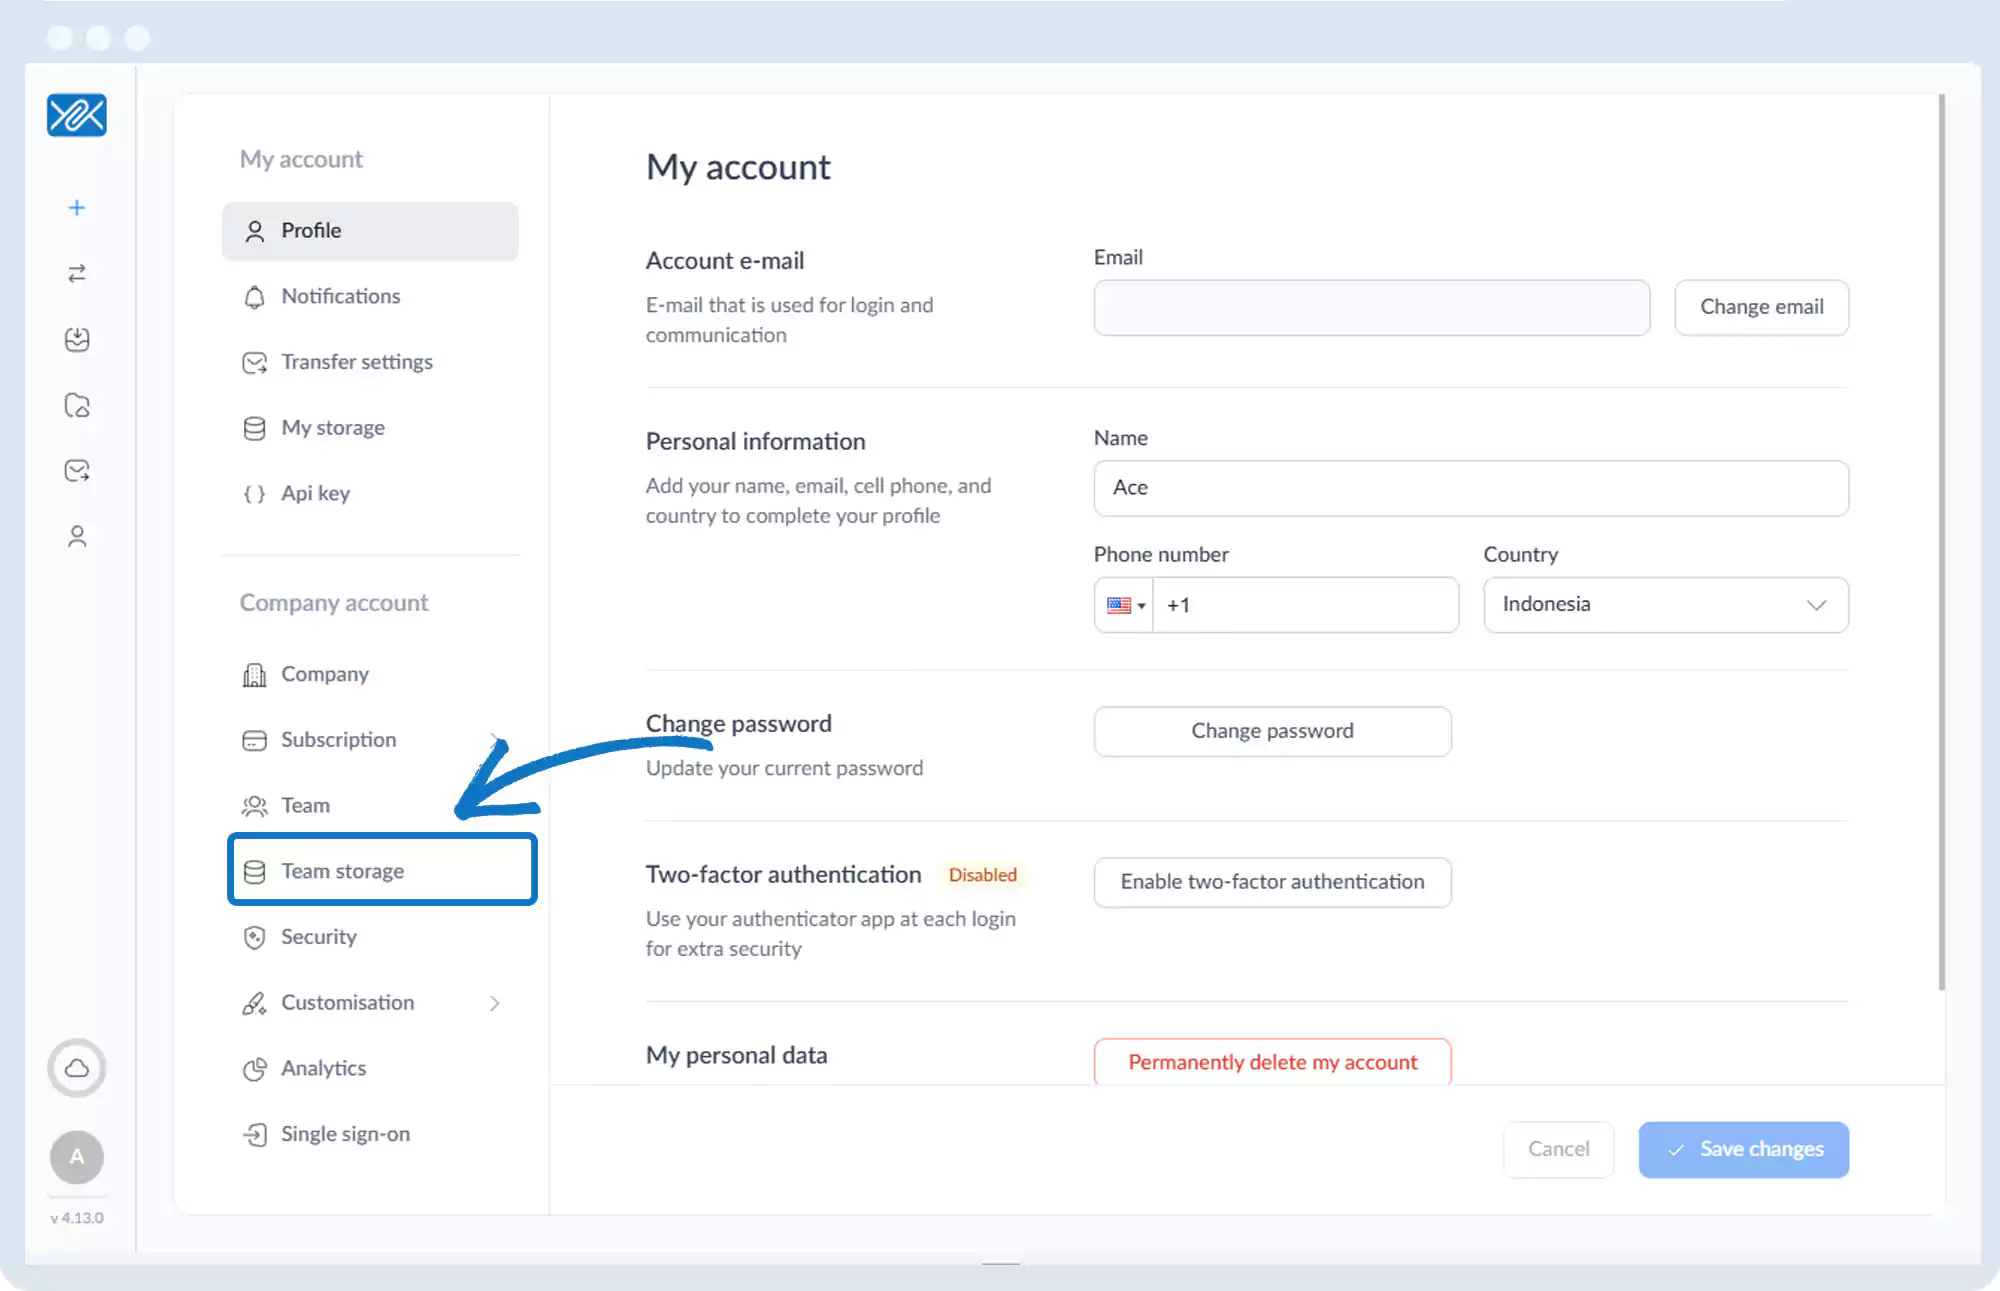Click Enable two-factor authentication button
Image resolution: width=2000 pixels, height=1291 pixels.
(1272, 882)
